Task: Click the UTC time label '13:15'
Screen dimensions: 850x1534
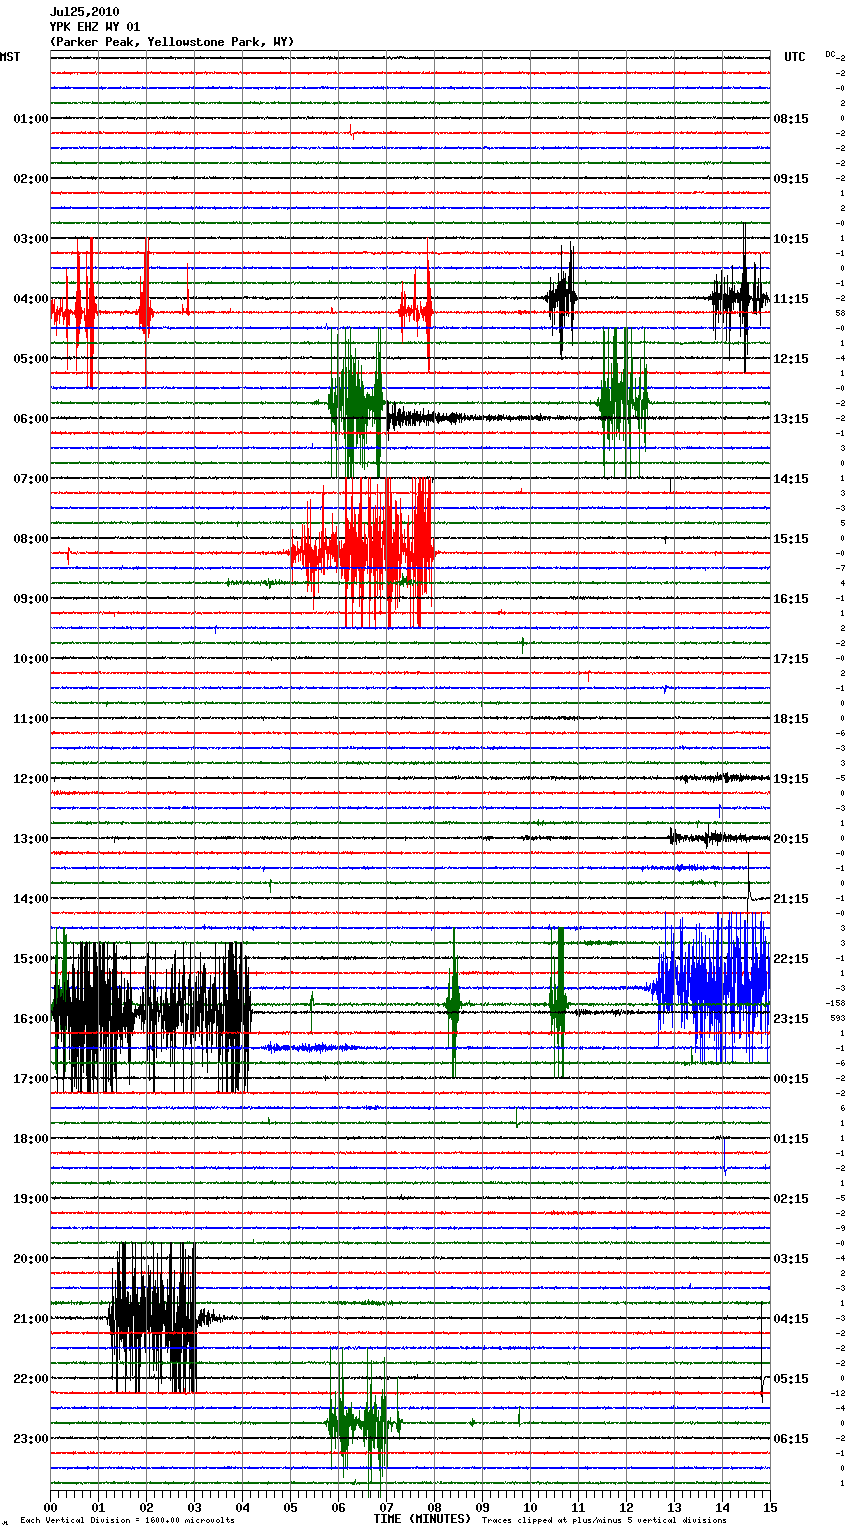Action: click(x=791, y=419)
